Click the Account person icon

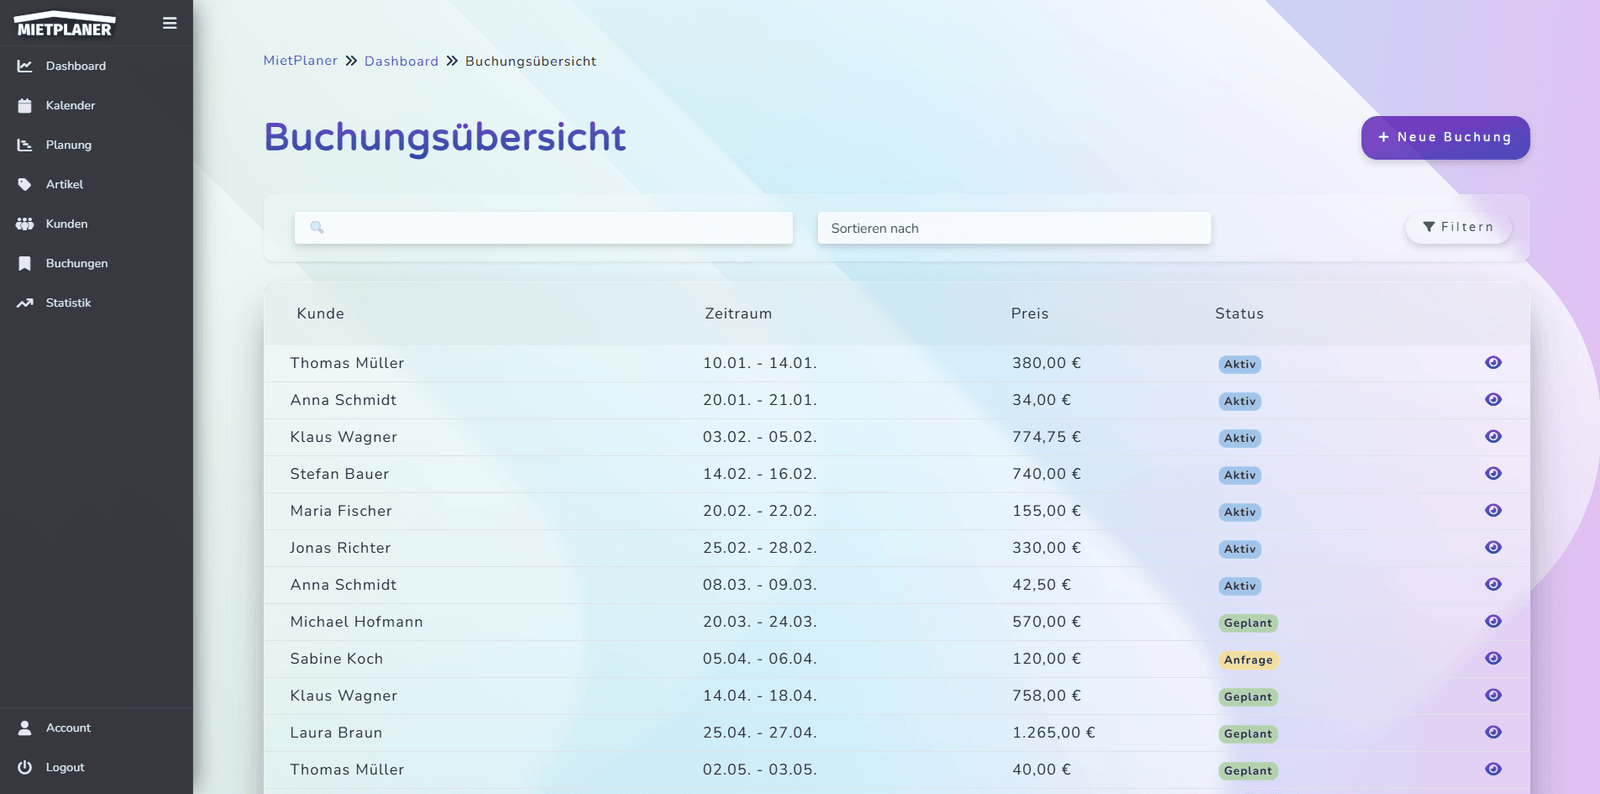tap(25, 728)
